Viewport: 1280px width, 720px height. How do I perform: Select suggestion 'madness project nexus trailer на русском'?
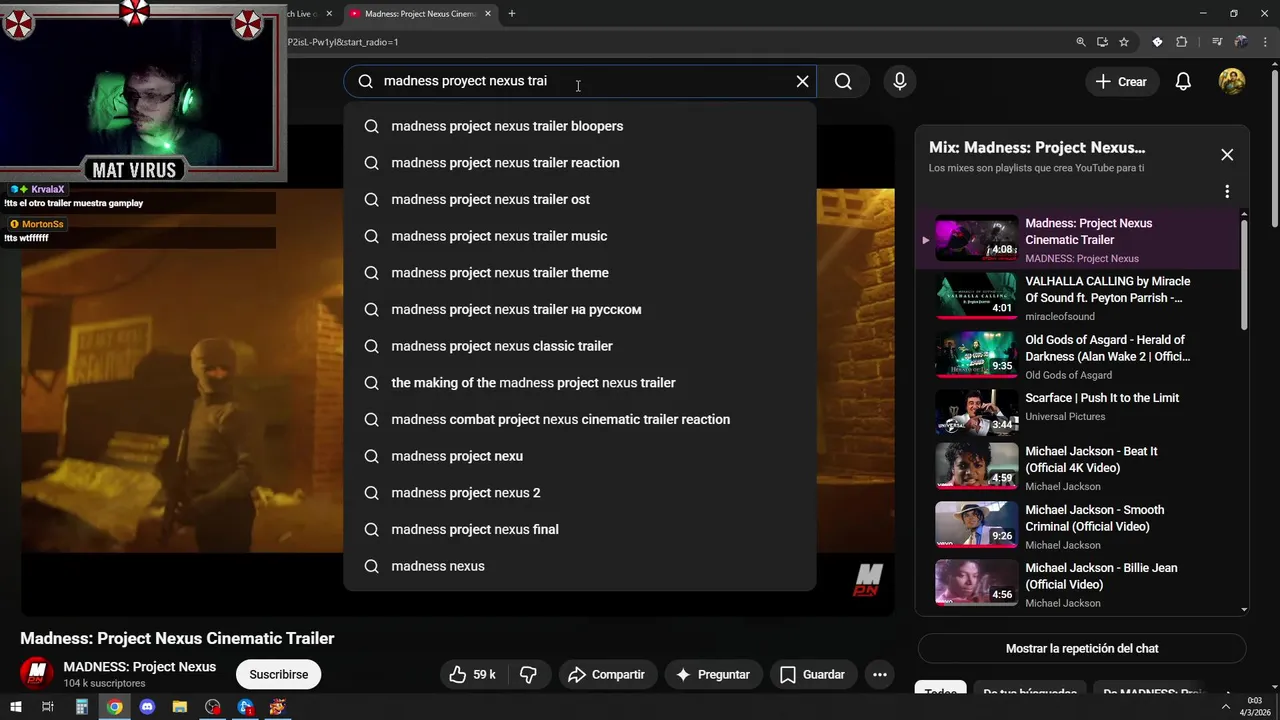point(580,309)
